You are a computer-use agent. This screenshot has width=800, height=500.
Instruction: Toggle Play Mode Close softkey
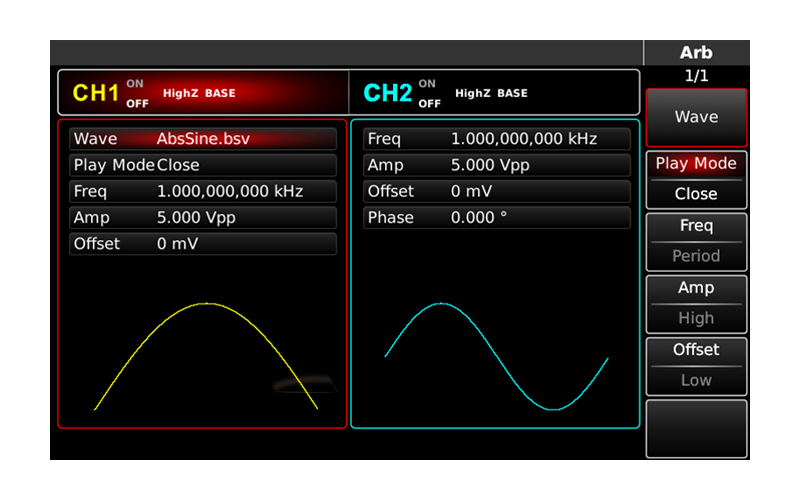click(x=696, y=180)
